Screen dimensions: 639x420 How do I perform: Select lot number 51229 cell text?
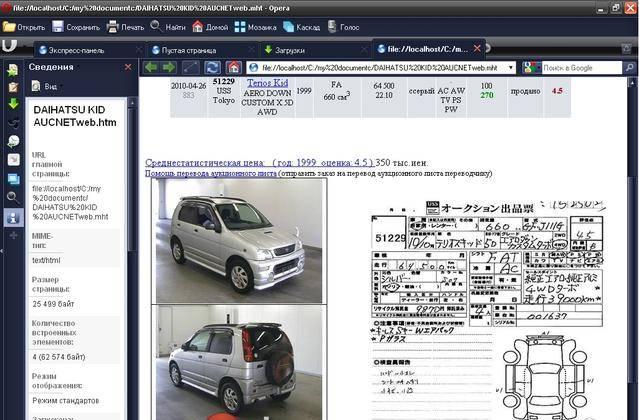[224, 81]
